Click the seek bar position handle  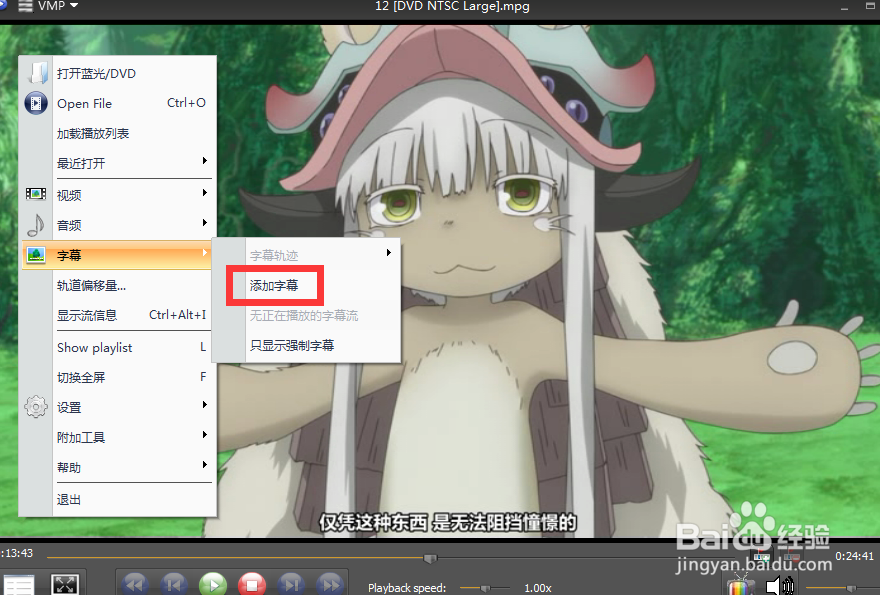(x=430, y=559)
